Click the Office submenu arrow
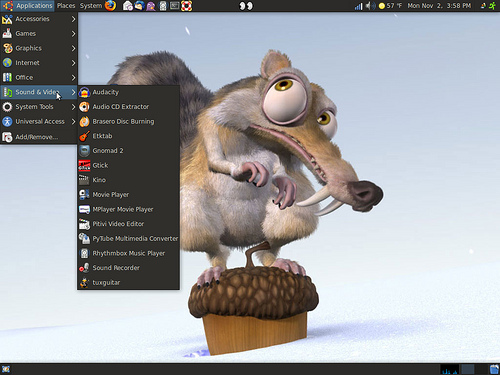The width and height of the screenshot is (500, 375). click(73, 77)
